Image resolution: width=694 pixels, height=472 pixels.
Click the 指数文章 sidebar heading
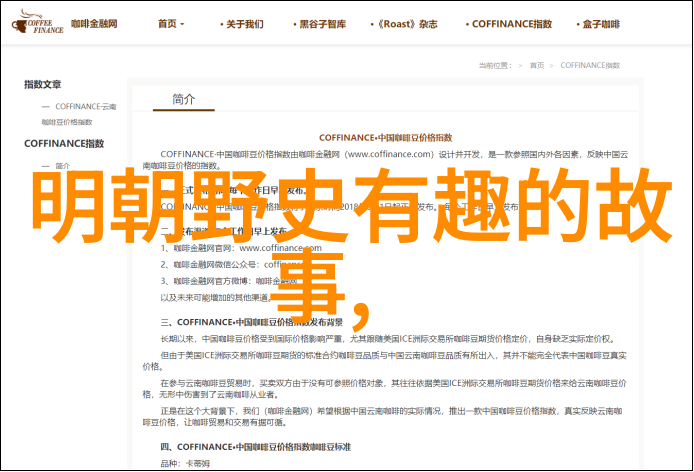click(42, 84)
